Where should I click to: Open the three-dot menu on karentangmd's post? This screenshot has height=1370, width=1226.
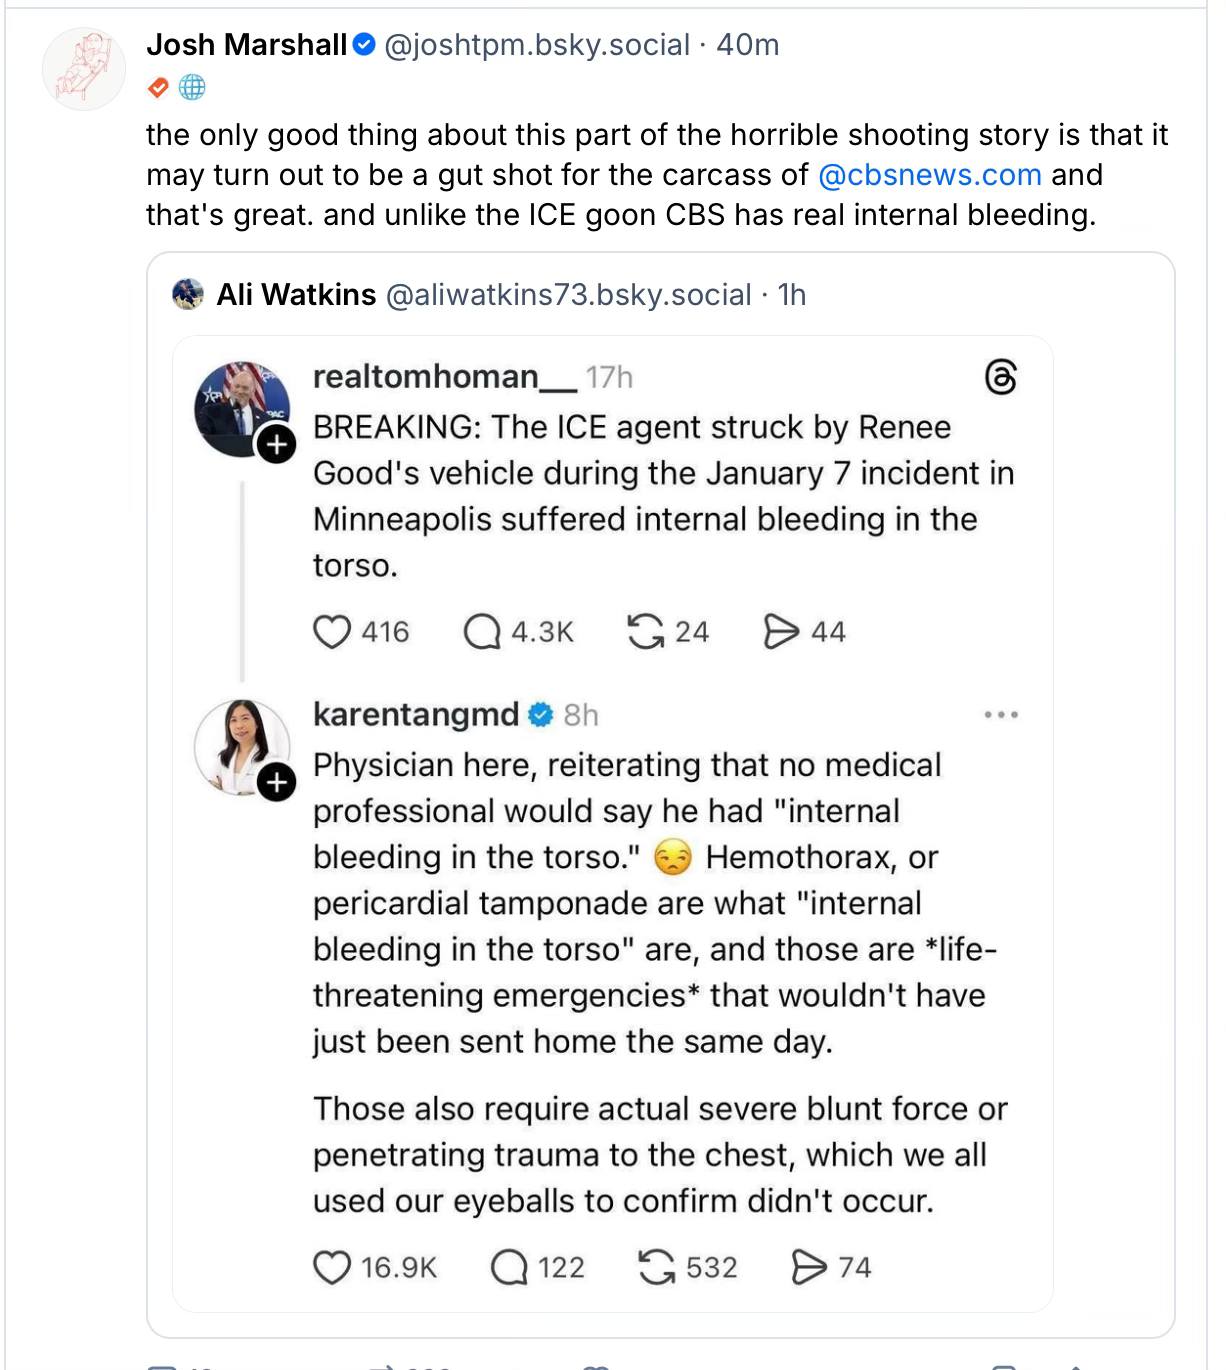coord(1001,715)
